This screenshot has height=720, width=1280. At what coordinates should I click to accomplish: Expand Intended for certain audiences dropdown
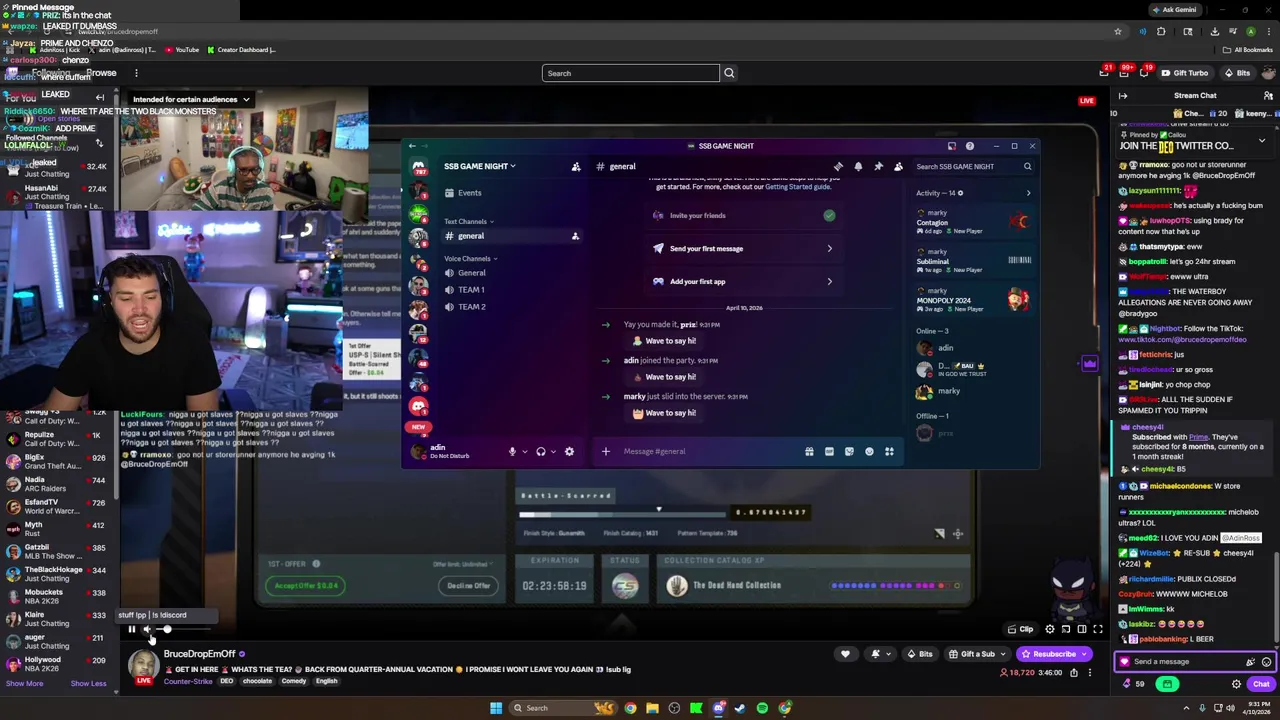click(x=191, y=99)
